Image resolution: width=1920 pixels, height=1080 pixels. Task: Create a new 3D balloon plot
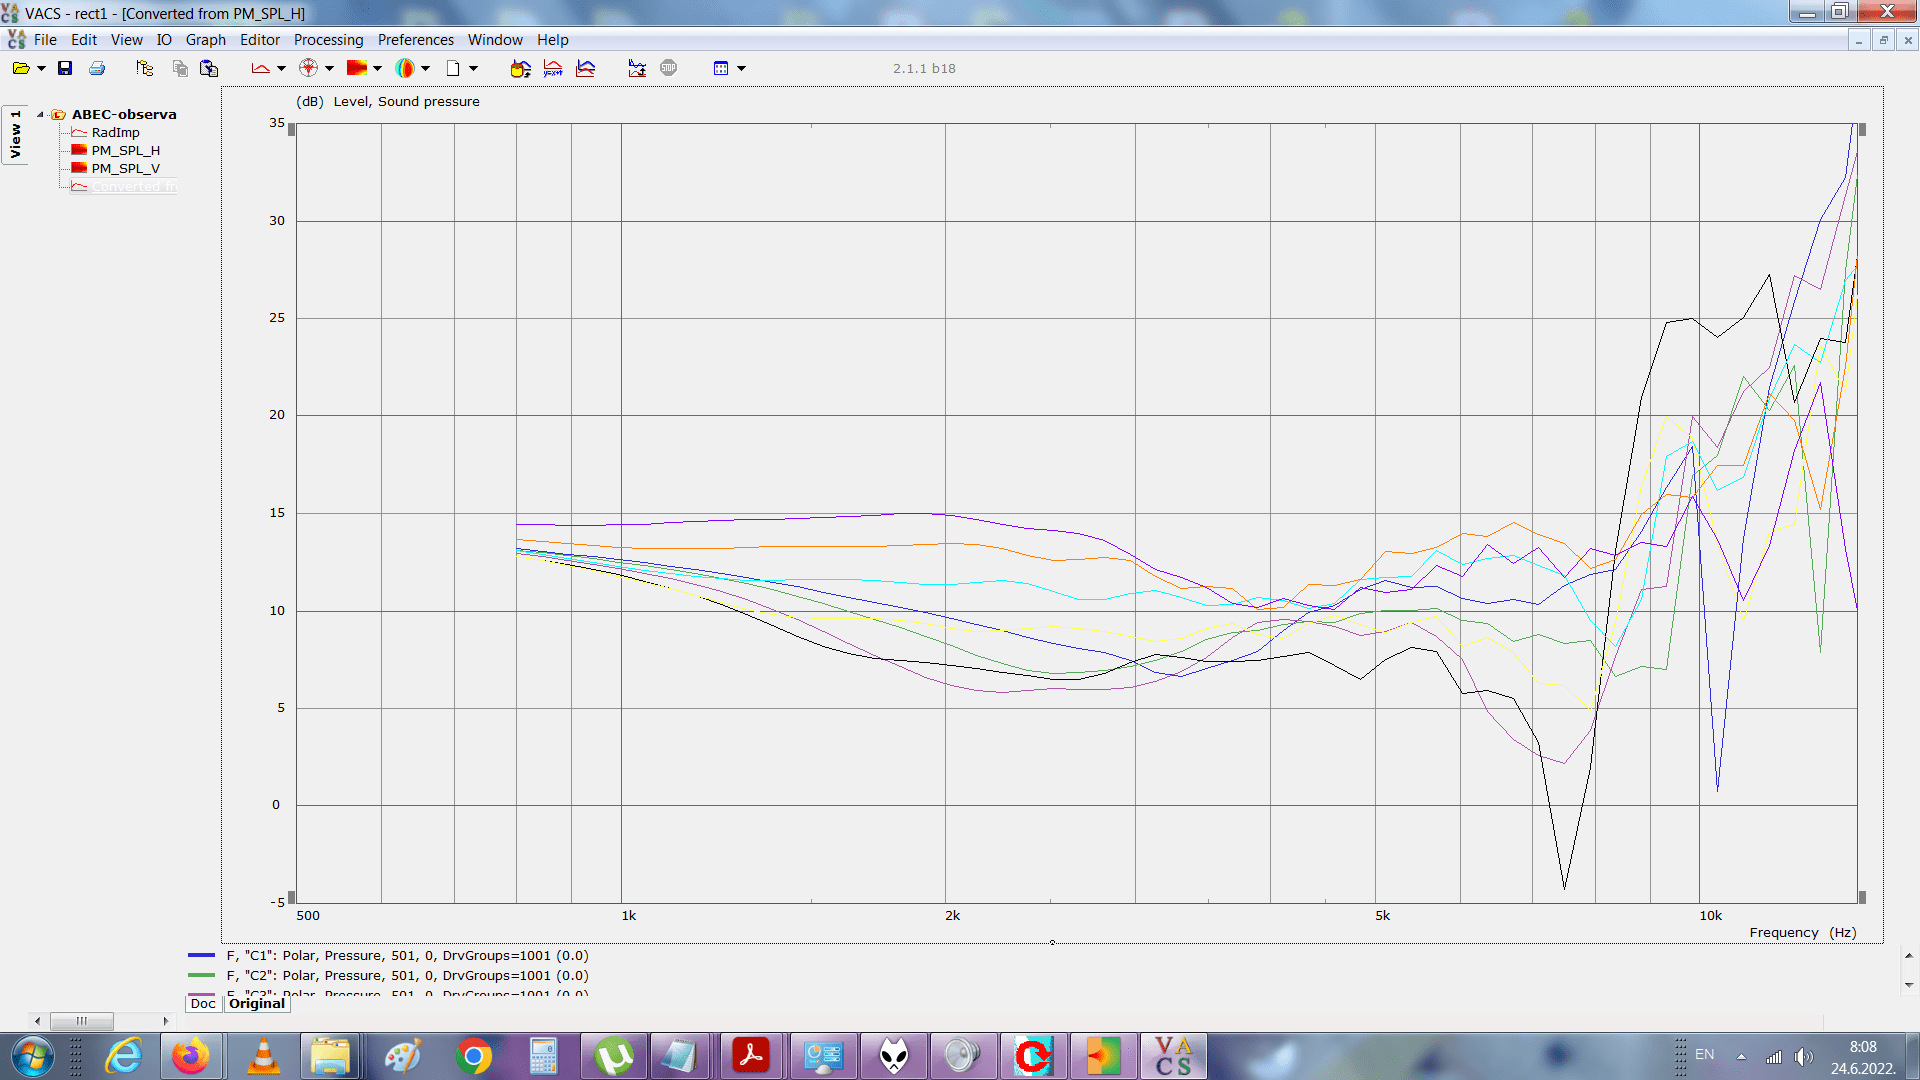click(405, 68)
